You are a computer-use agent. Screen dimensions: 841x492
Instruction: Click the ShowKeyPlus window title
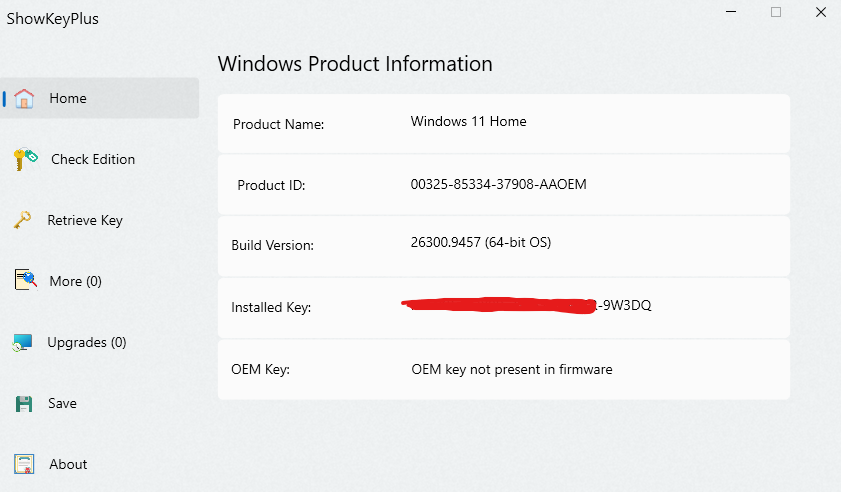click(x=53, y=19)
